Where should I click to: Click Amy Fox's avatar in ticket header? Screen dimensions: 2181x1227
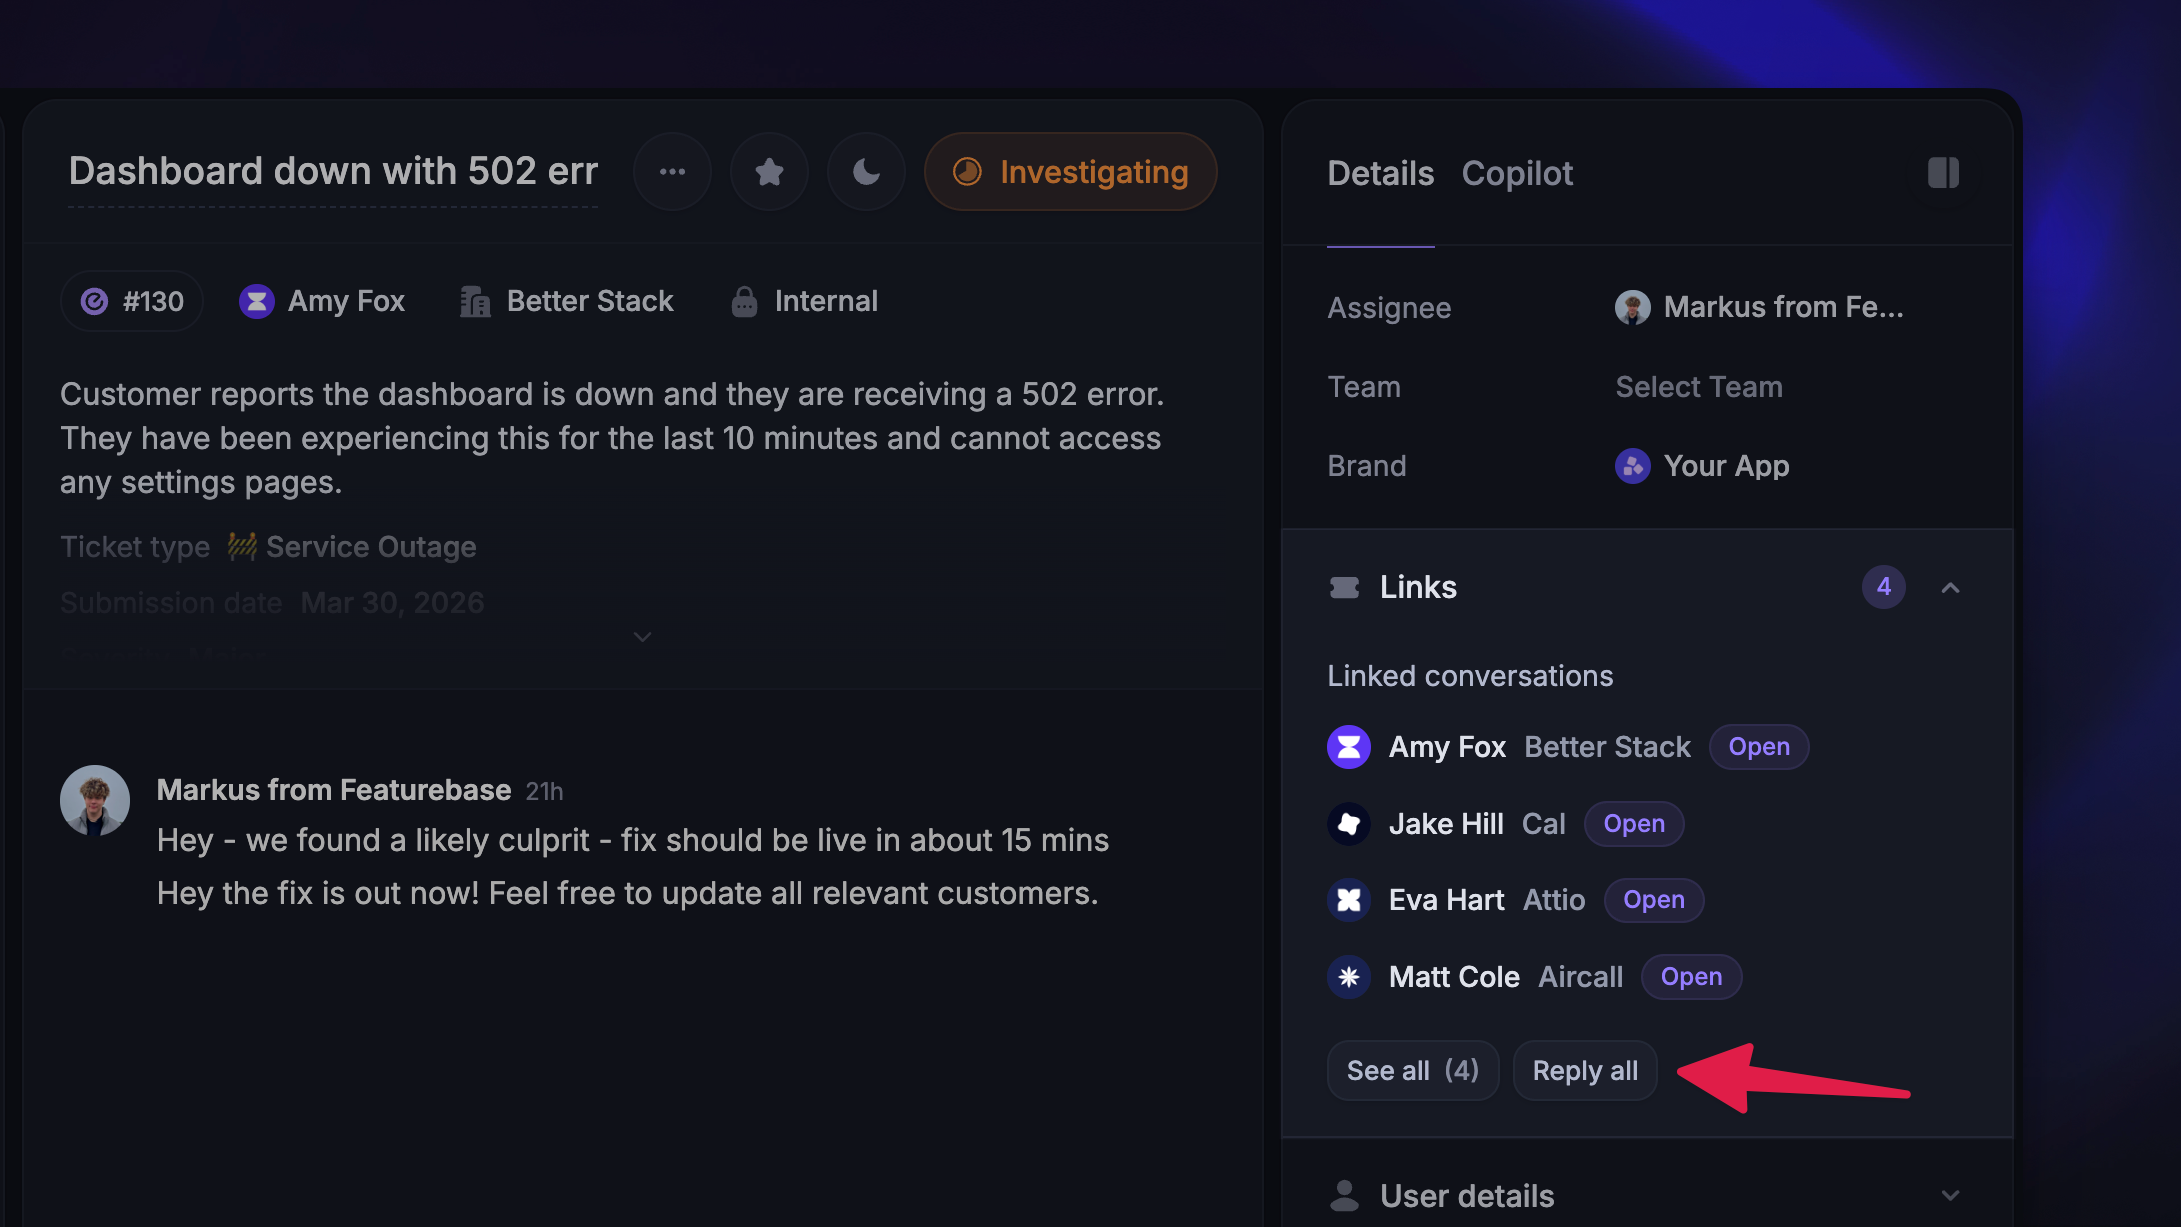(256, 301)
